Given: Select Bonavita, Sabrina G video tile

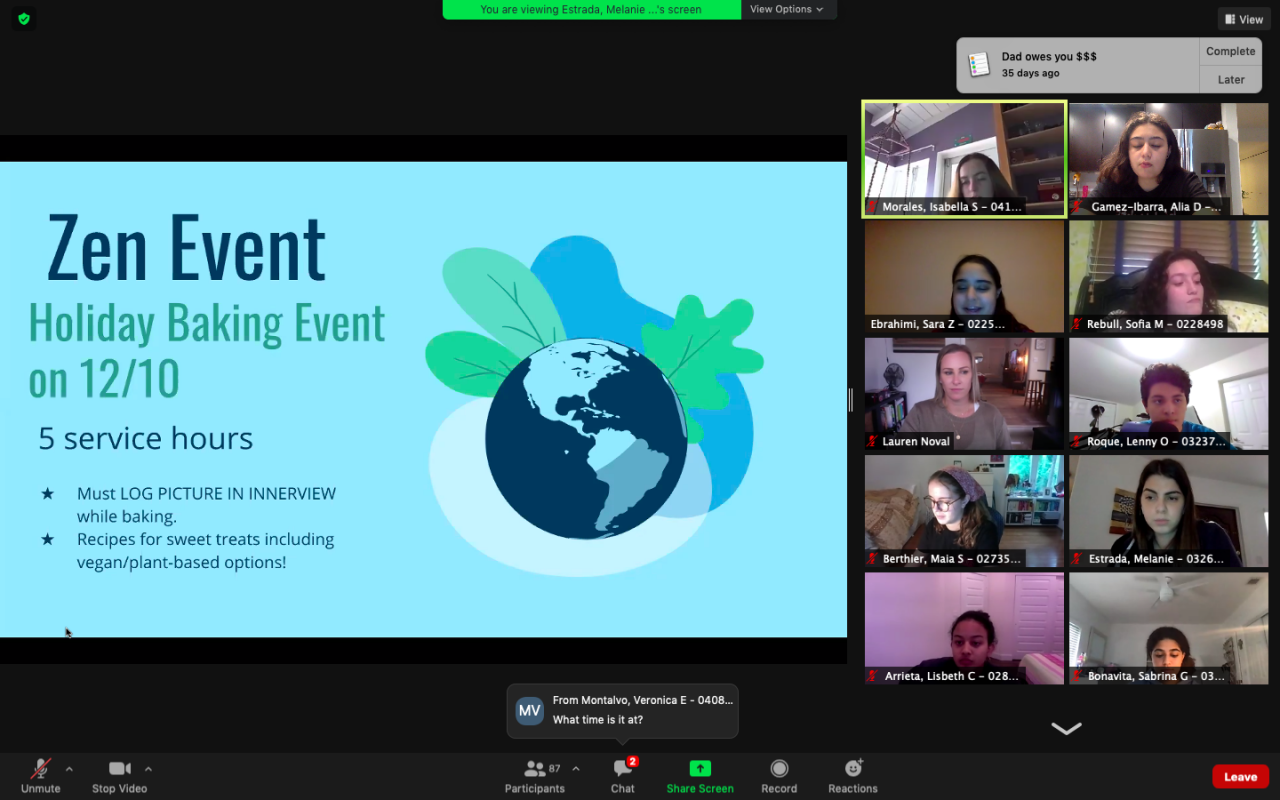Looking at the screenshot, I should click(x=1168, y=628).
